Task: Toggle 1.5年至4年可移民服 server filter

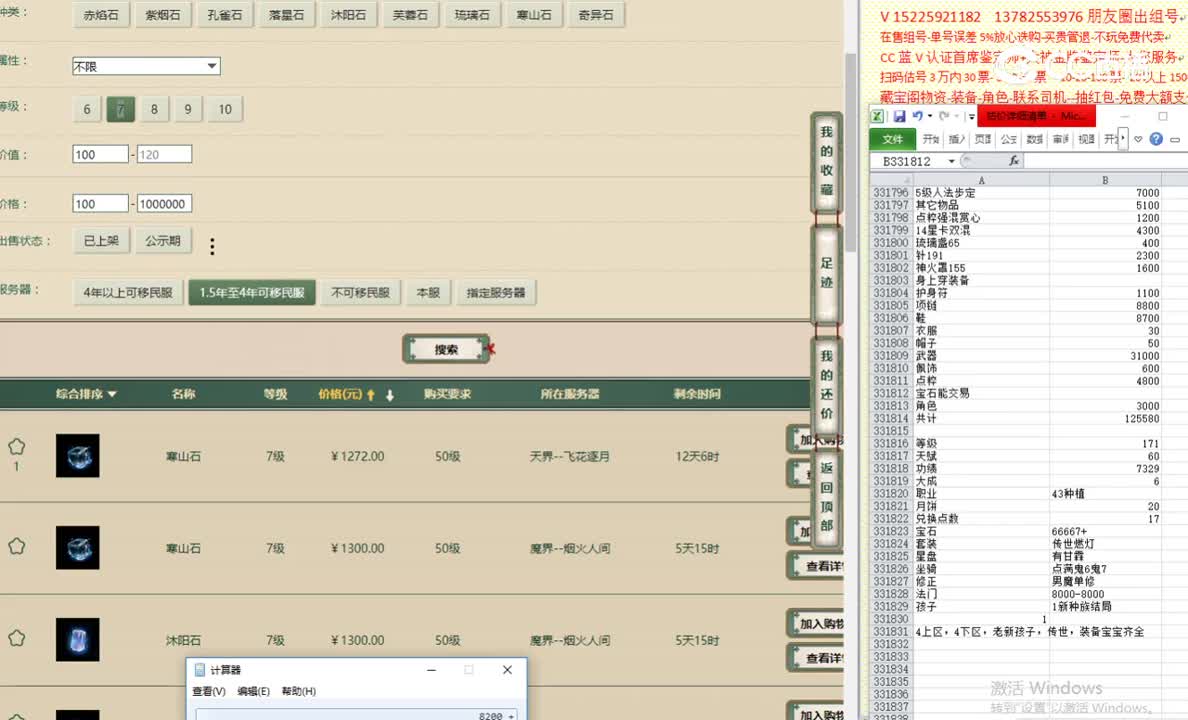Action: tap(252, 293)
